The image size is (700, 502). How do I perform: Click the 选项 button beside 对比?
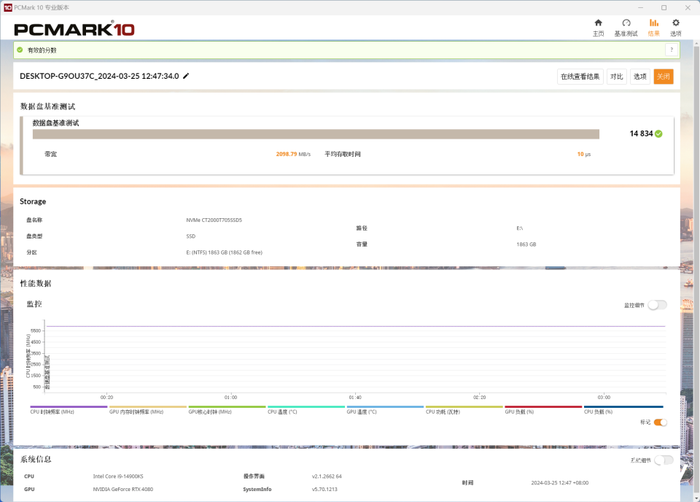640,76
